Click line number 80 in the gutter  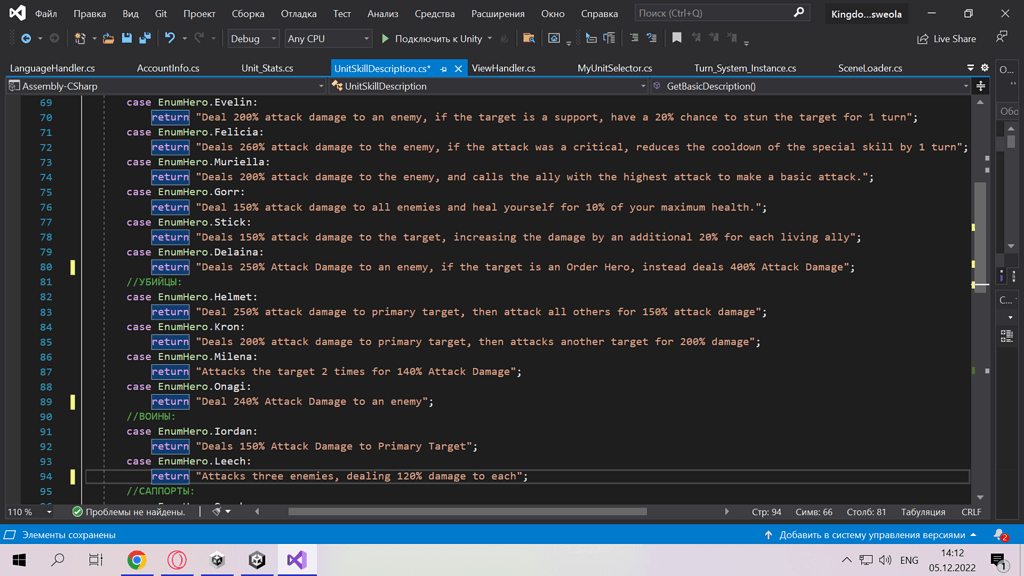pos(46,267)
